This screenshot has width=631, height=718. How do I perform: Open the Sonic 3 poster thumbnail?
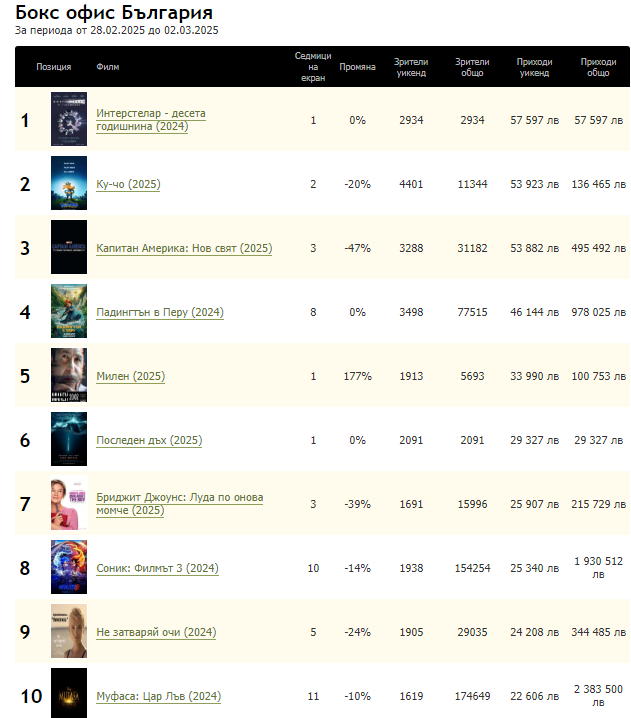pyautogui.click(x=69, y=568)
